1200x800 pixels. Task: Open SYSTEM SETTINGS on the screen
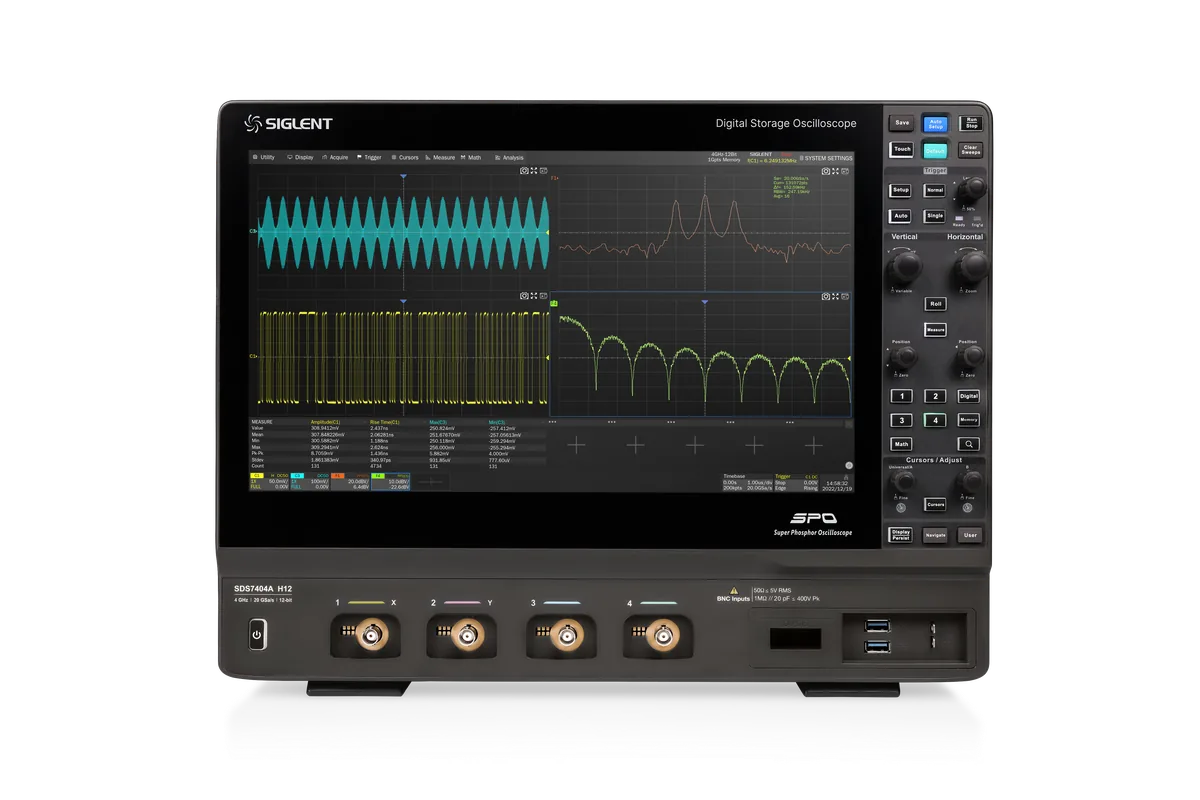(826, 158)
